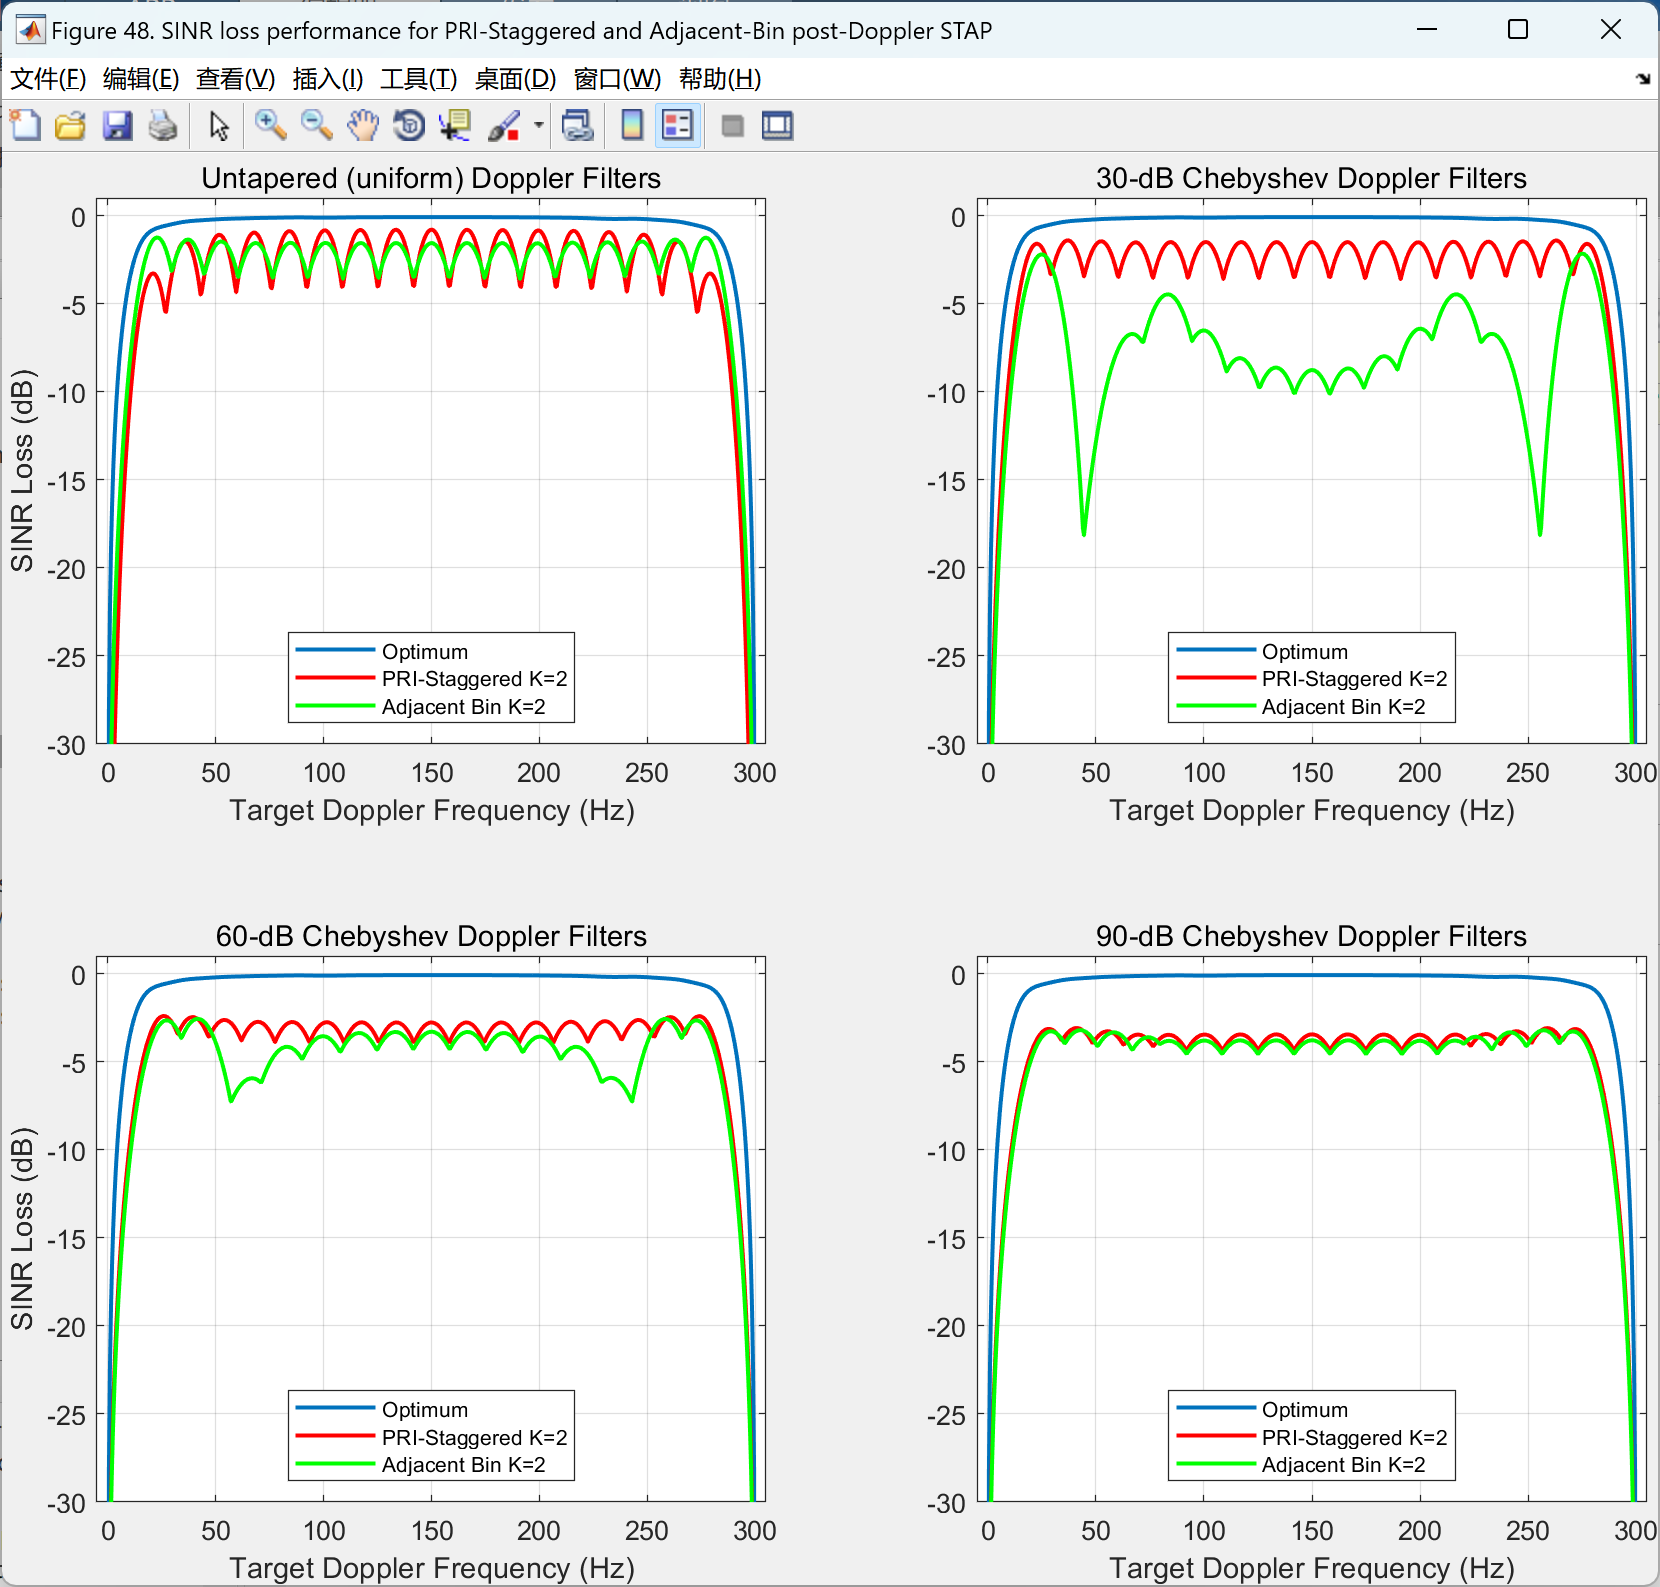Click the 90-dB Chebyshev Doppler Filters title
This screenshot has height=1587, width=1660.
tap(1311, 936)
